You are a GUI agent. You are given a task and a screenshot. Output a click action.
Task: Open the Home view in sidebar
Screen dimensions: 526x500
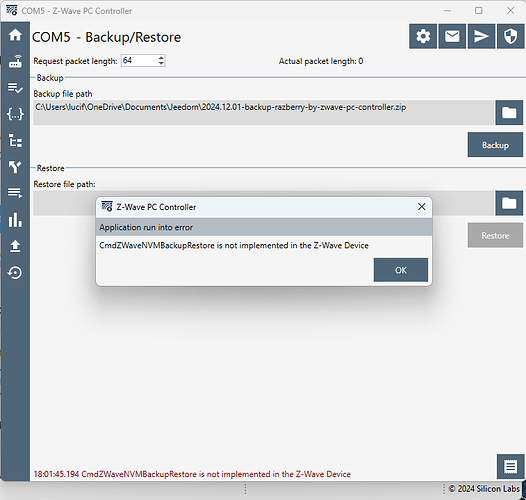pos(15,35)
